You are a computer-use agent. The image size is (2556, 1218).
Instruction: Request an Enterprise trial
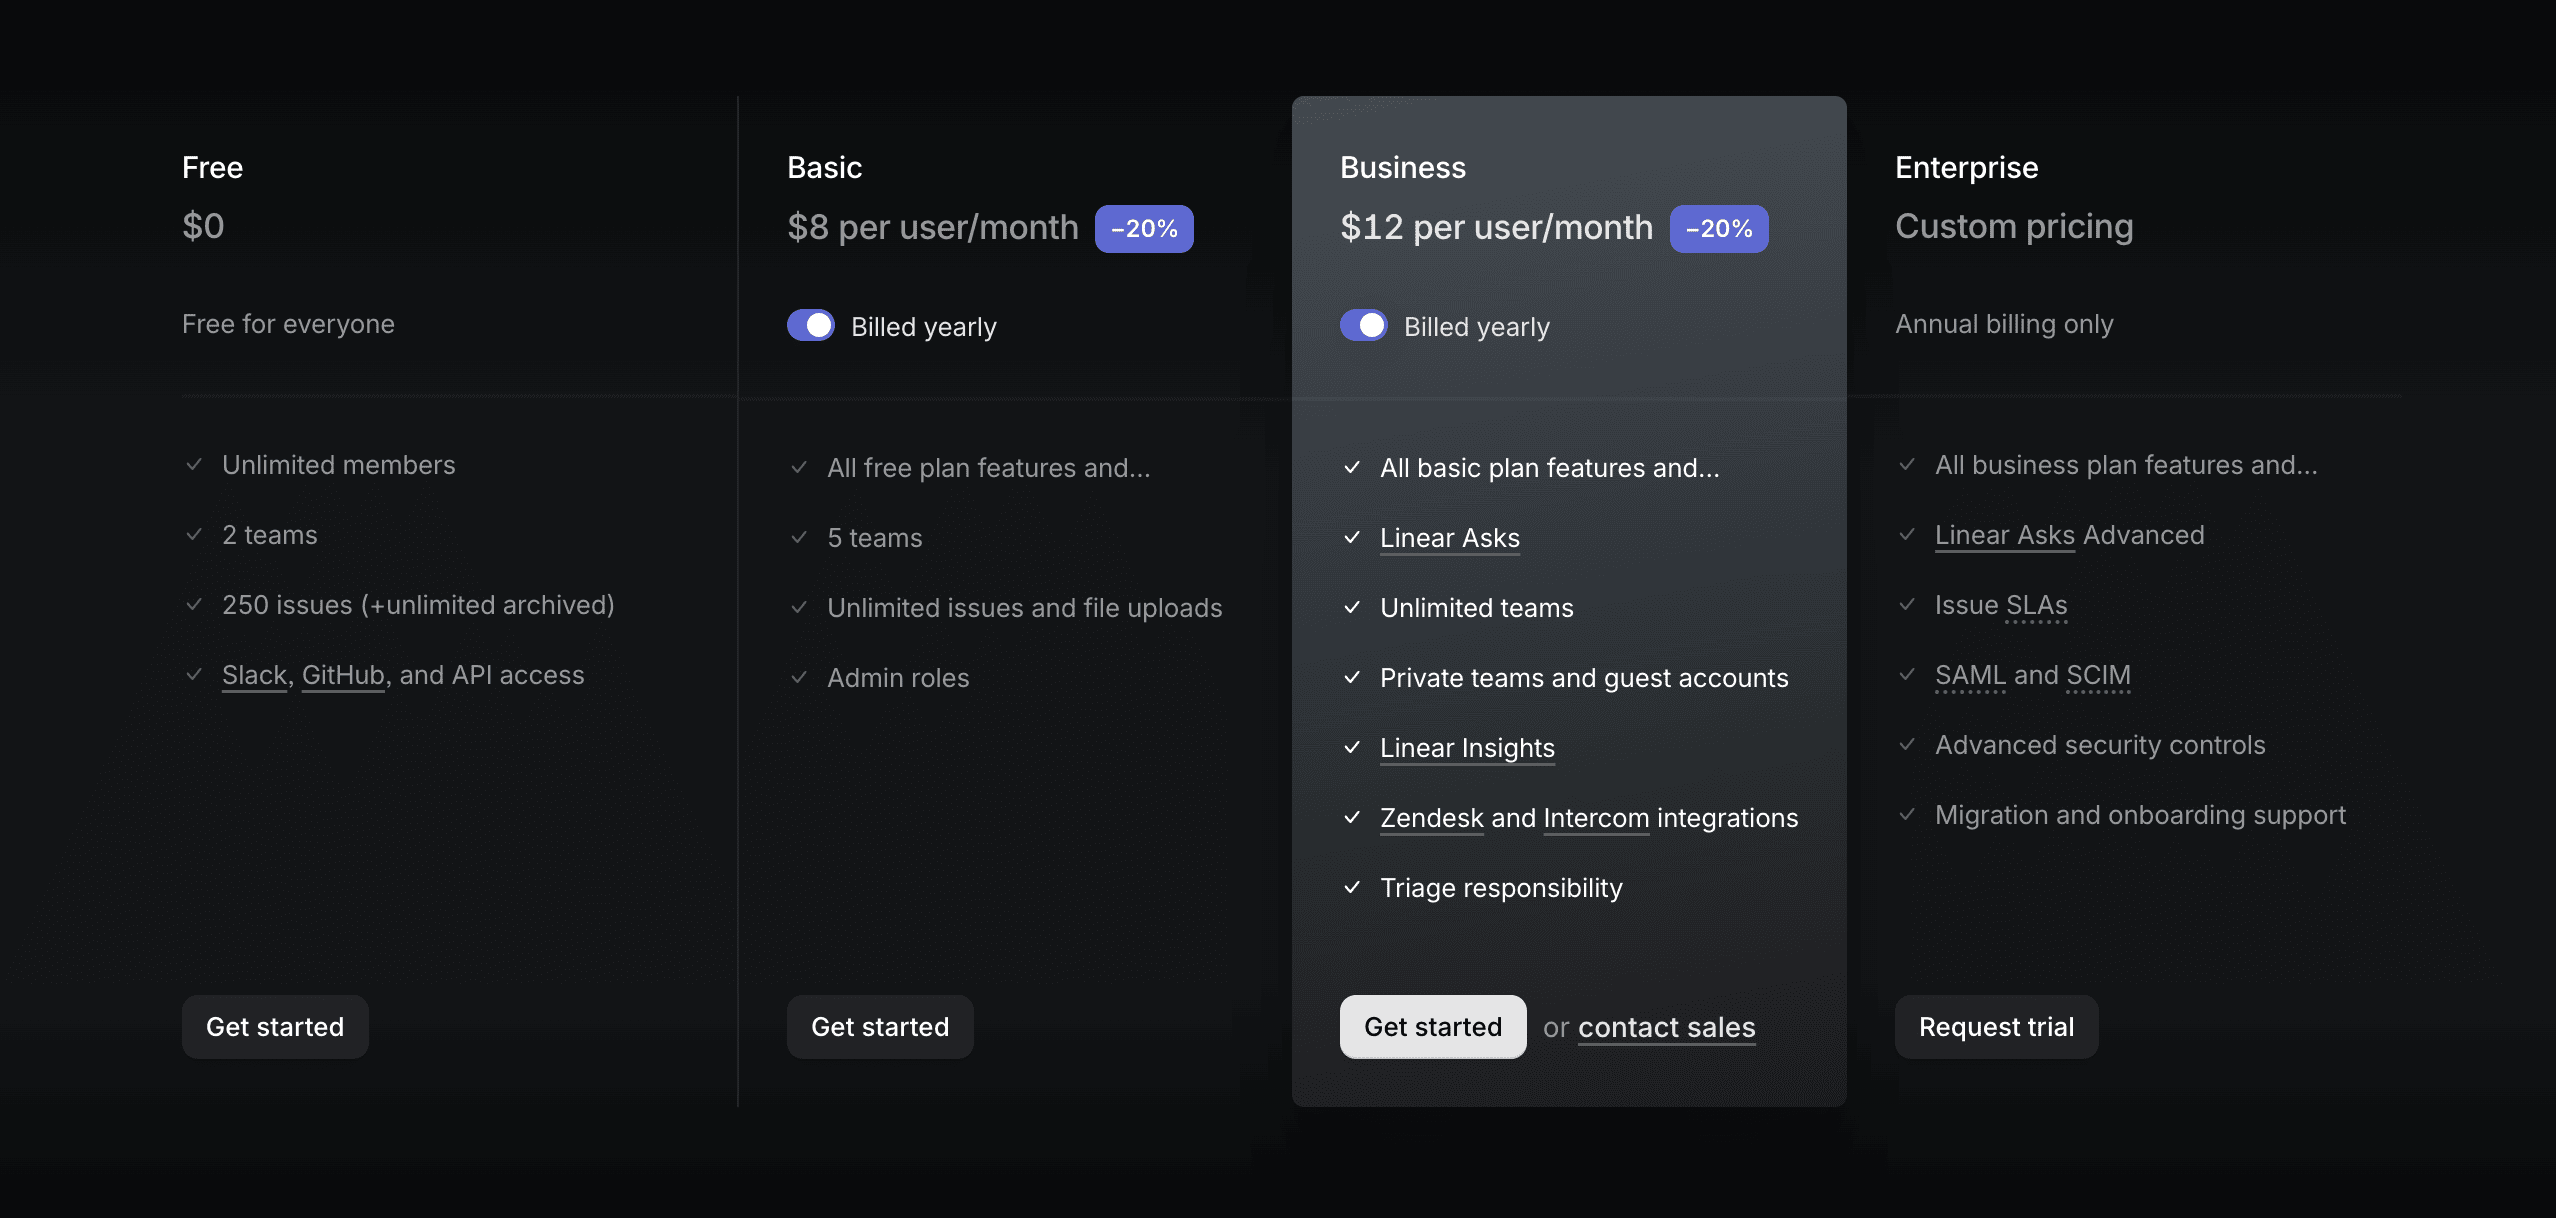click(1996, 1027)
